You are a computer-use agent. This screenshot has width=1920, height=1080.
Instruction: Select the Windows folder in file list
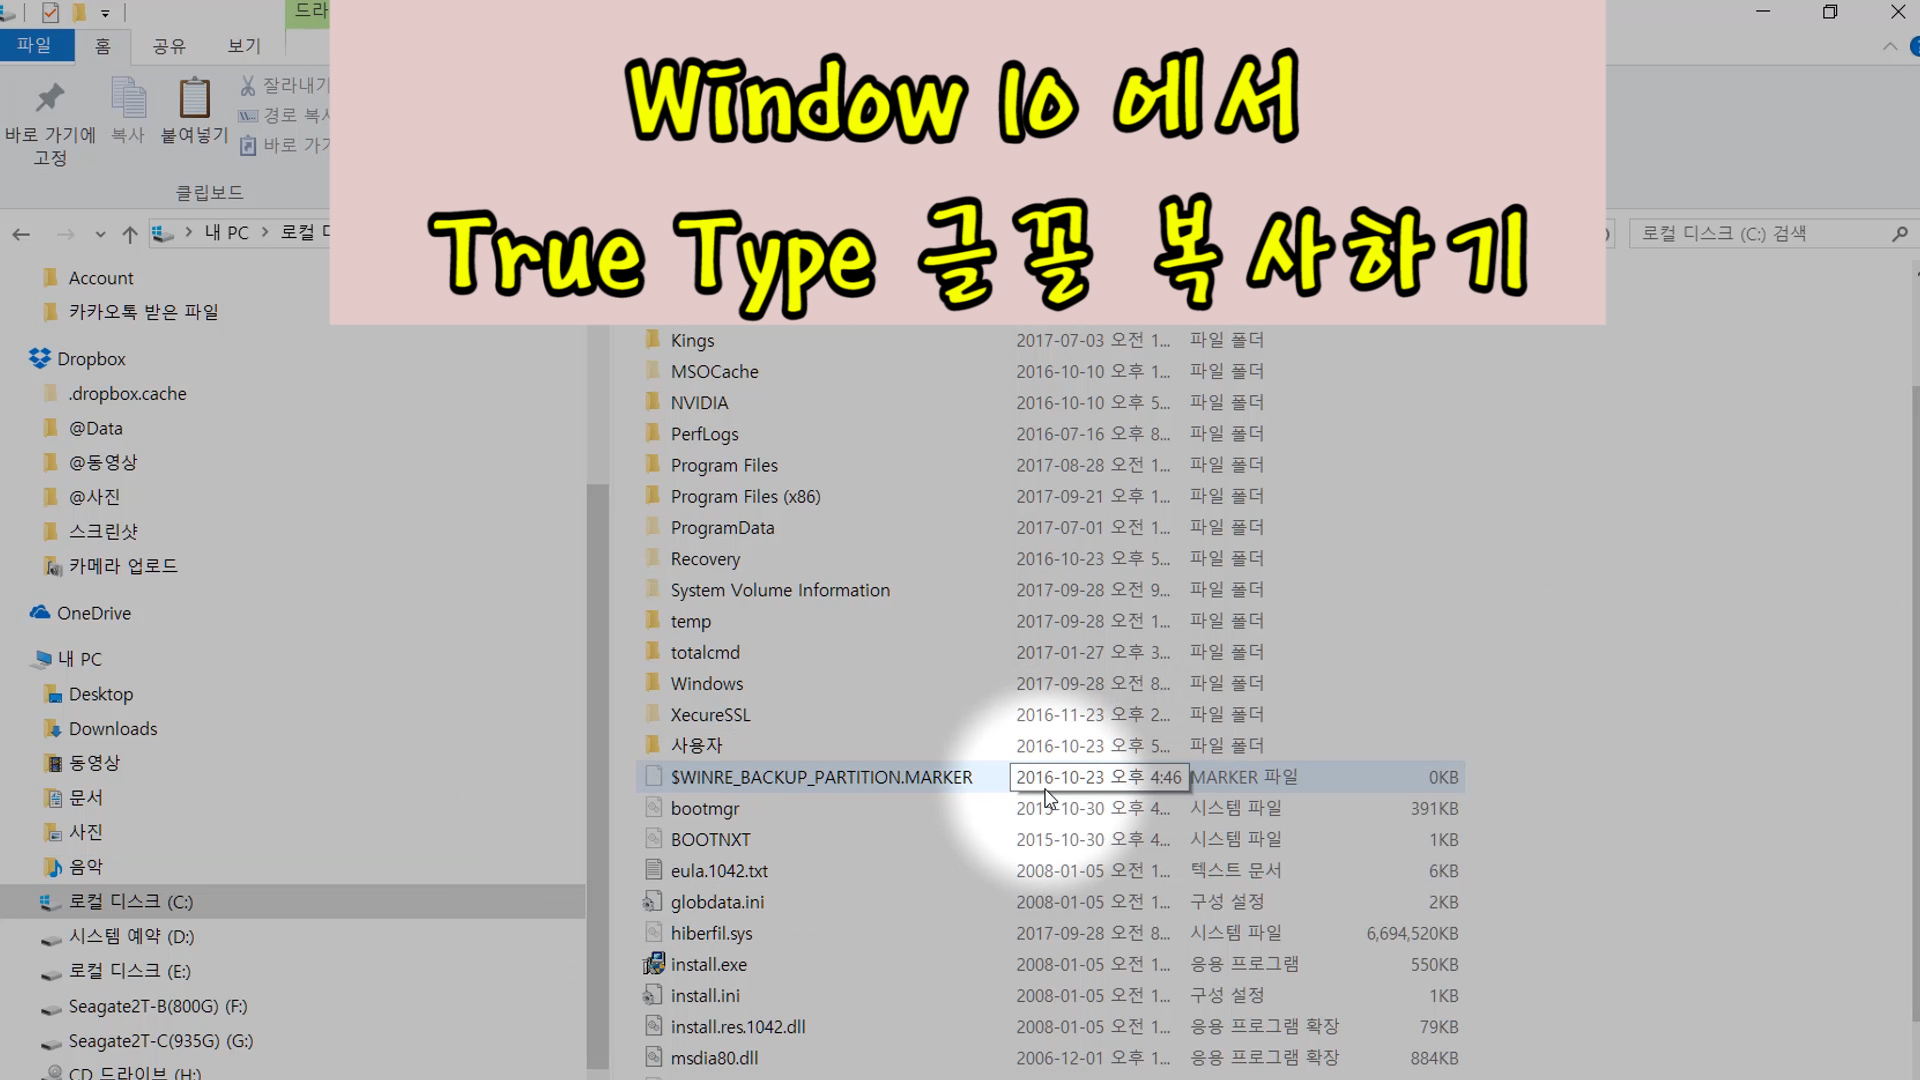(707, 683)
